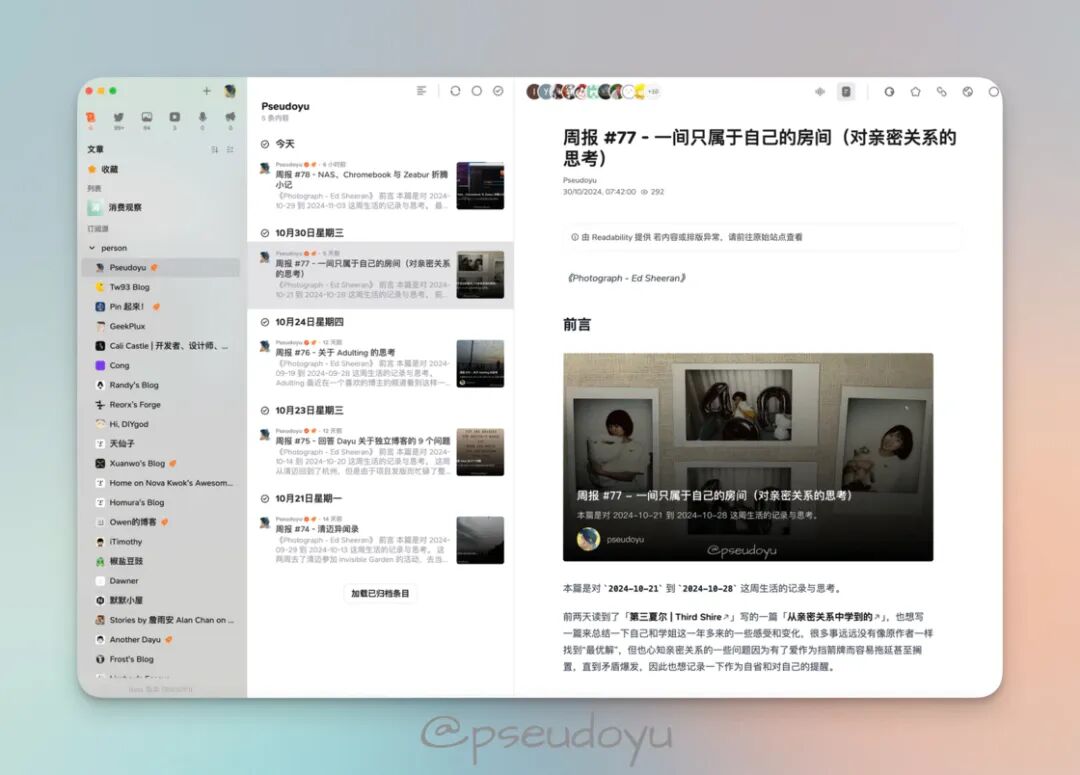Select the Tw93 Blog feed
The width and height of the screenshot is (1080, 775).
162,287
